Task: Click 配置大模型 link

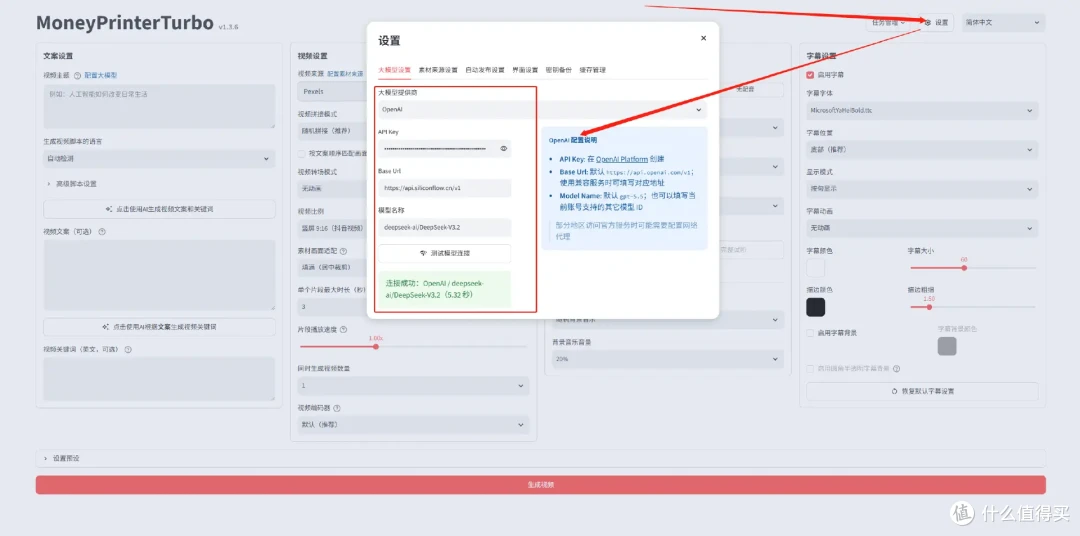Action: pyautogui.click(x=101, y=75)
